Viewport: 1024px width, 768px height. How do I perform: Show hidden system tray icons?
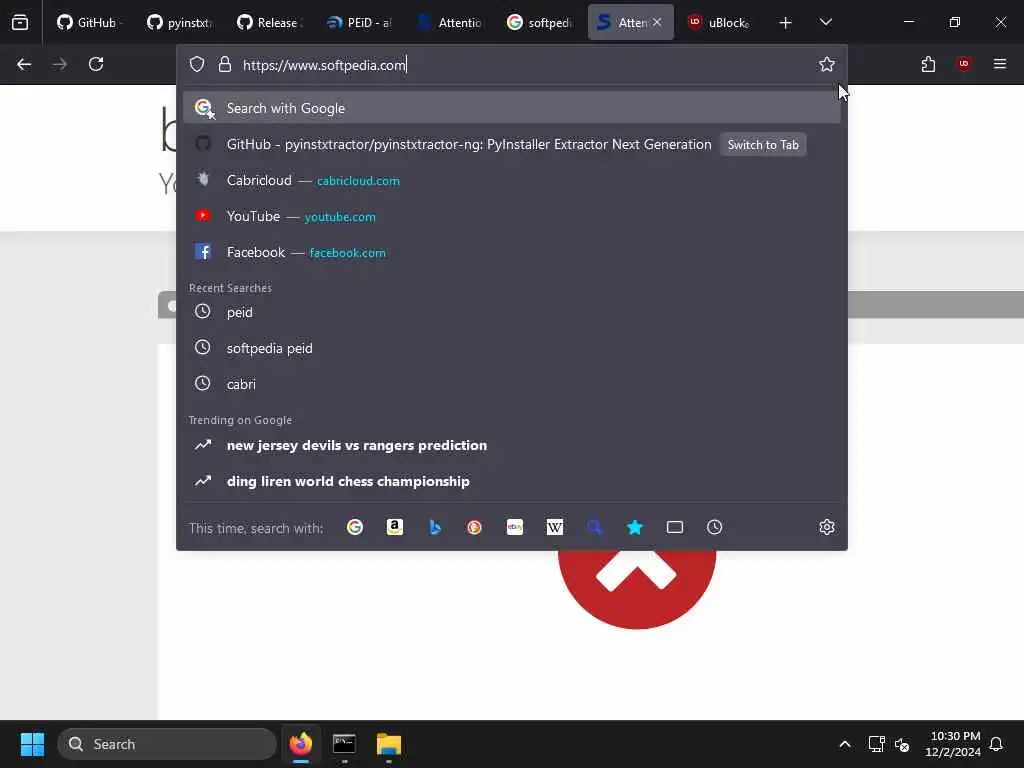click(844, 744)
